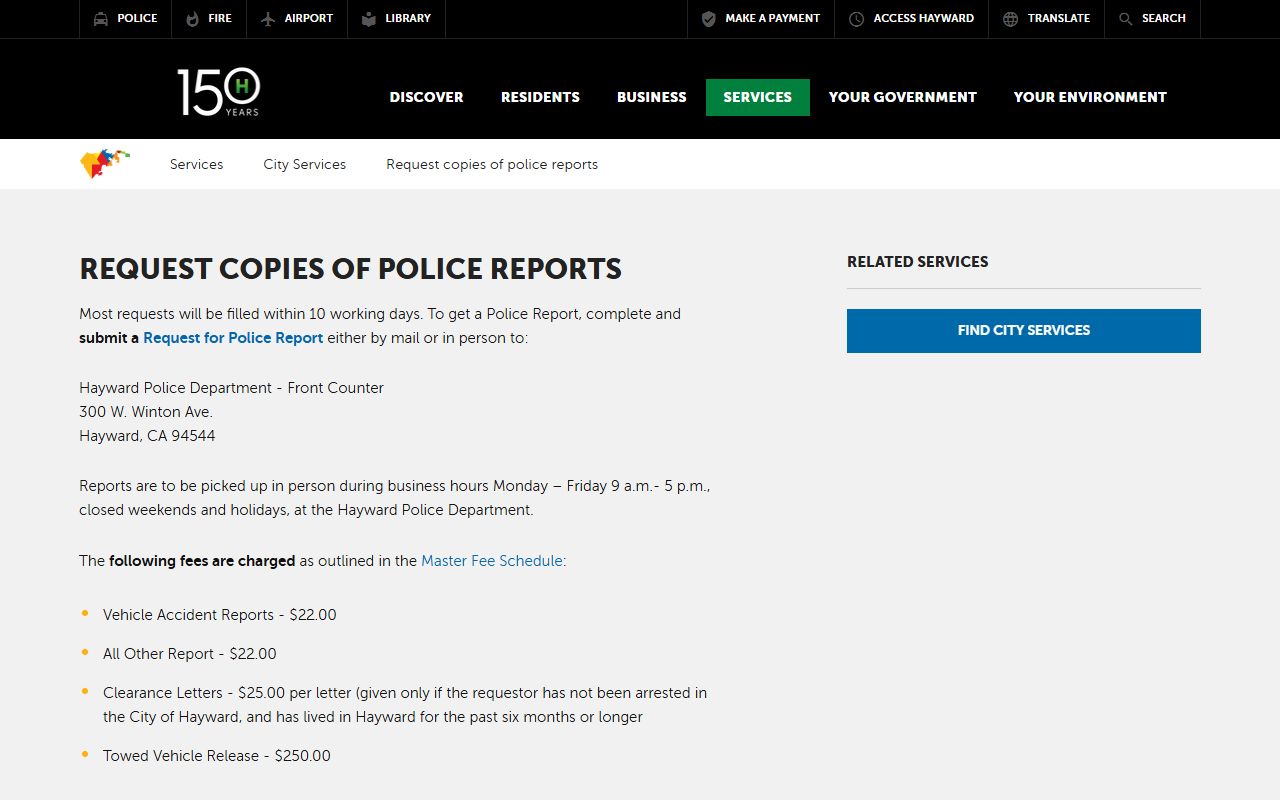Screen dimensions: 1280x800
Task: Open the highlighted SERVICES menu
Action: pyautogui.click(x=758, y=97)
